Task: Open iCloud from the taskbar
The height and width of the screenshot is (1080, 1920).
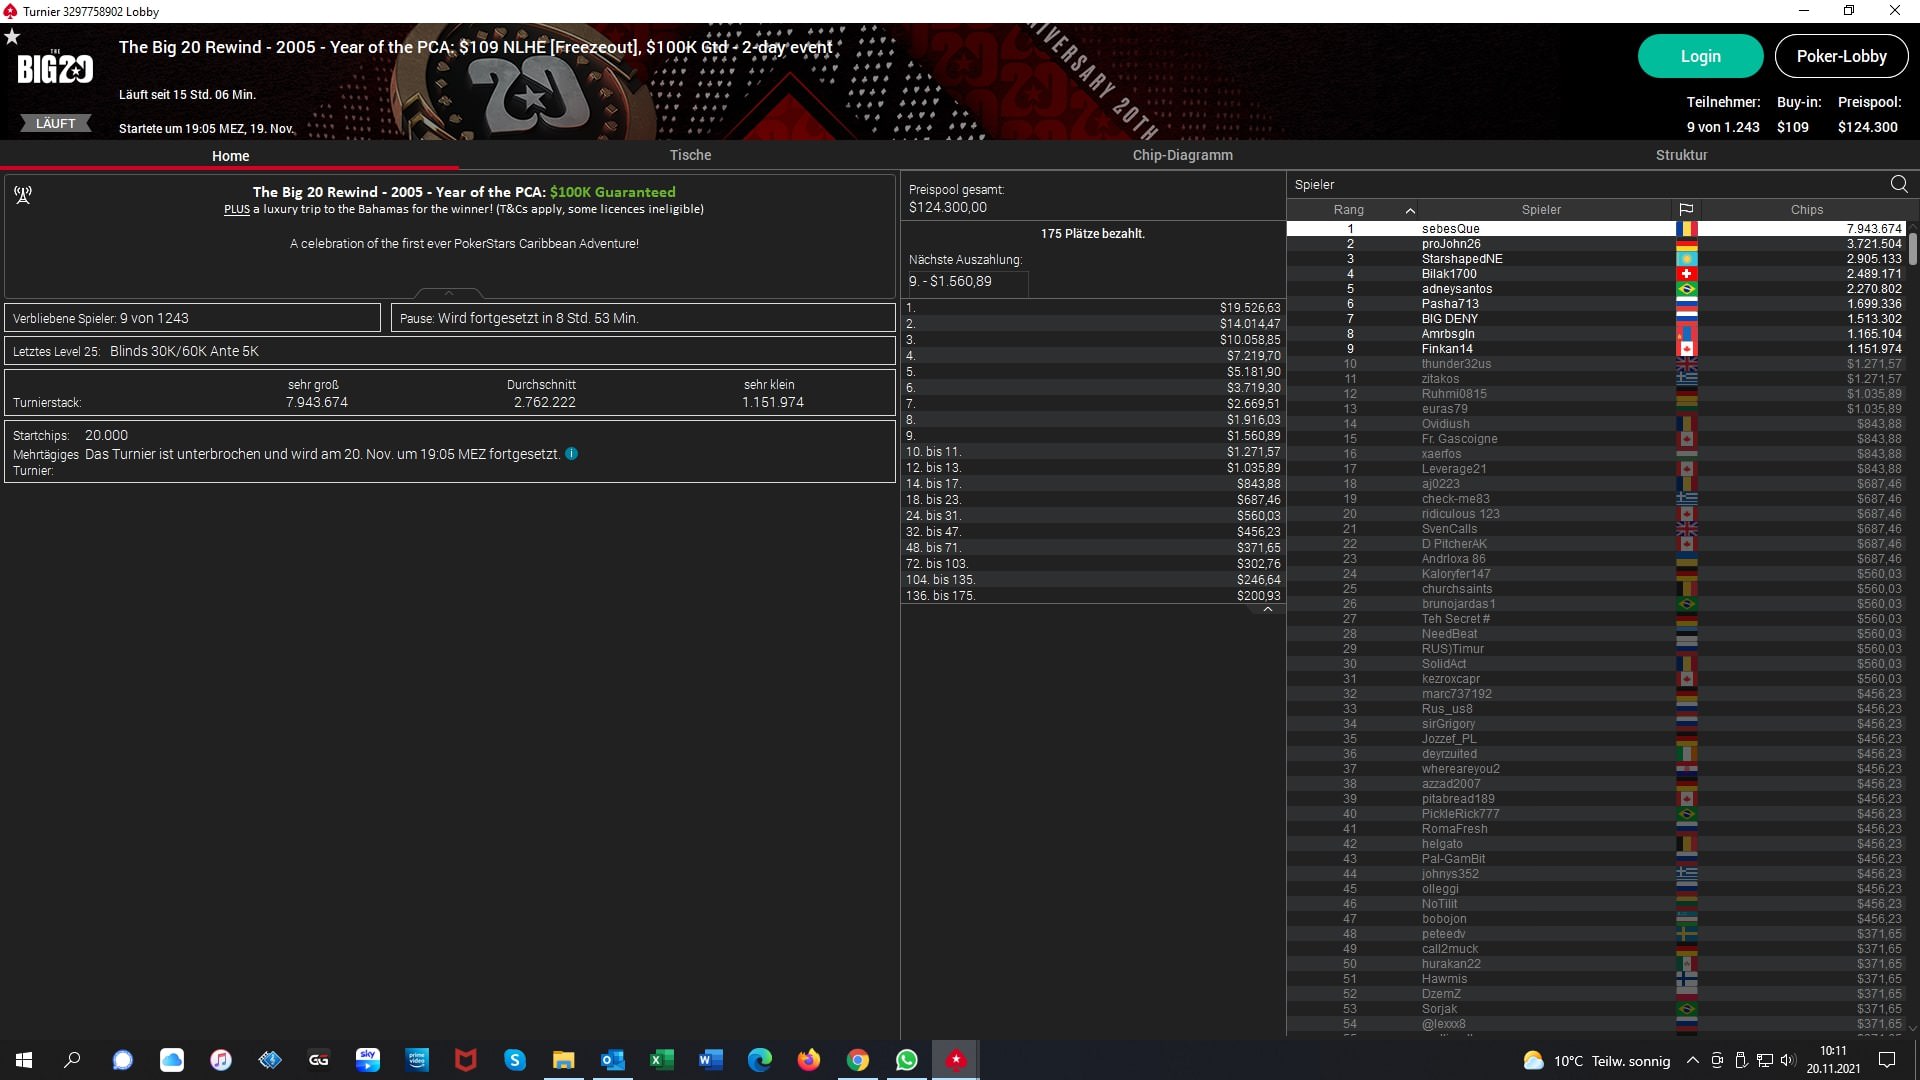Action: point(172,1060)
